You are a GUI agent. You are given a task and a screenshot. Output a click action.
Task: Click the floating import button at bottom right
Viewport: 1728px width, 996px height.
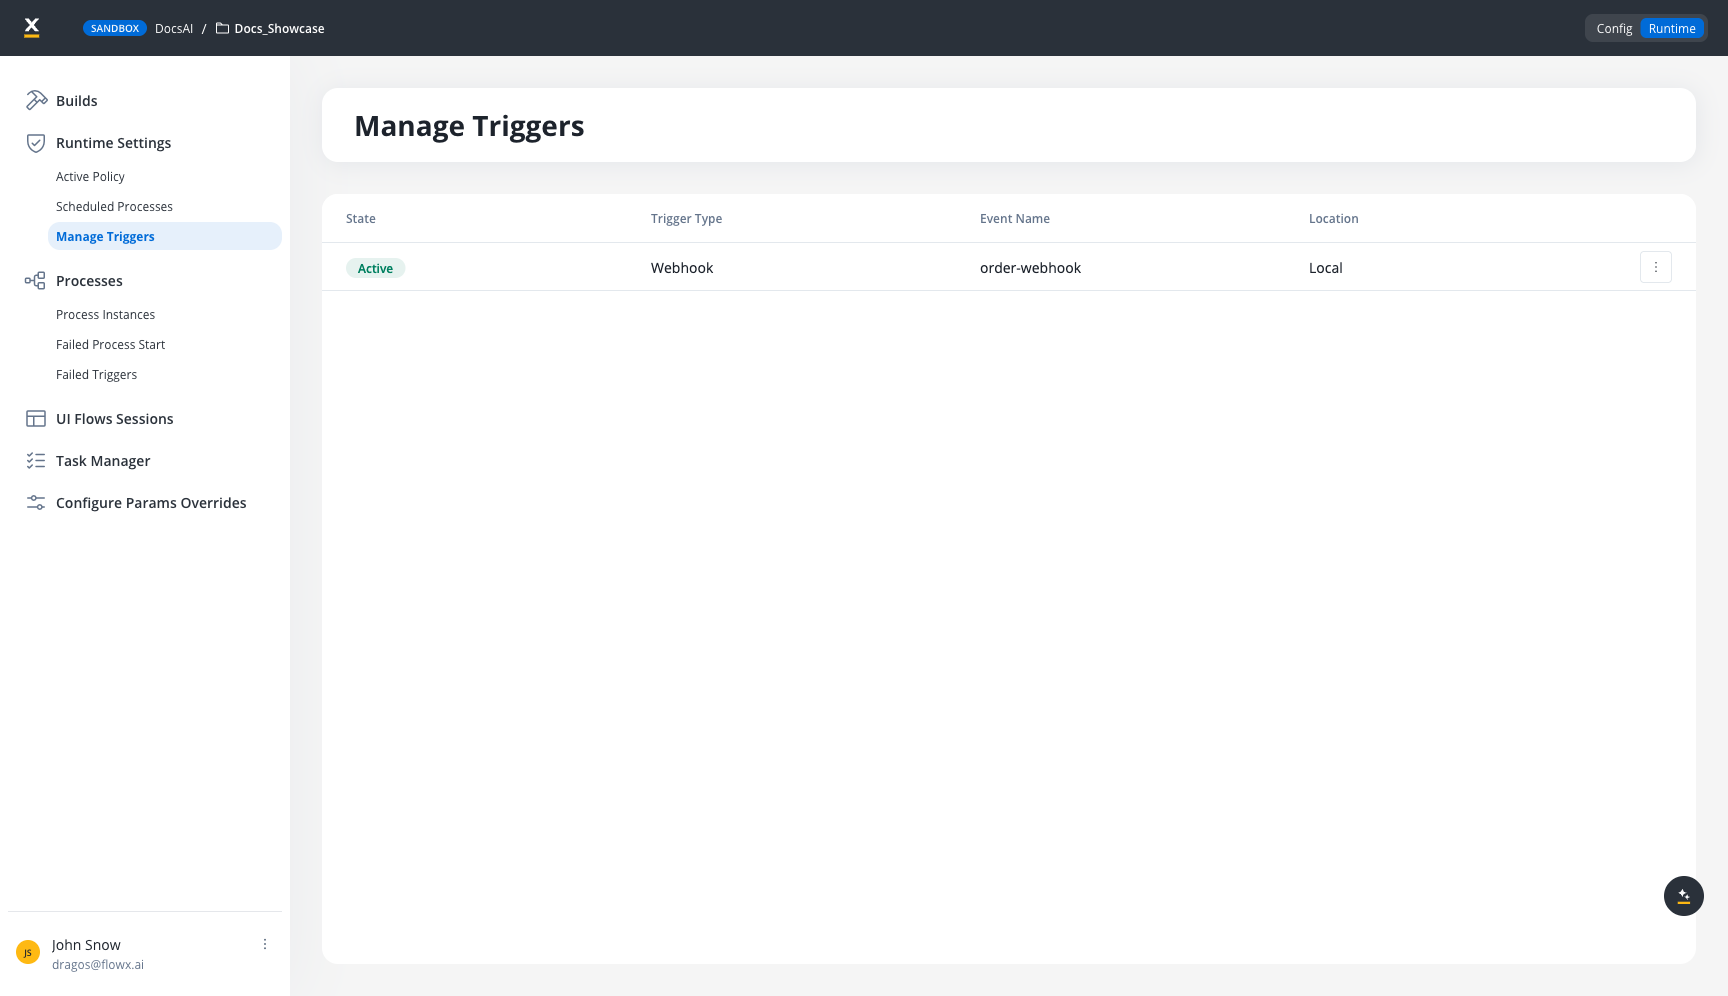1684,896
